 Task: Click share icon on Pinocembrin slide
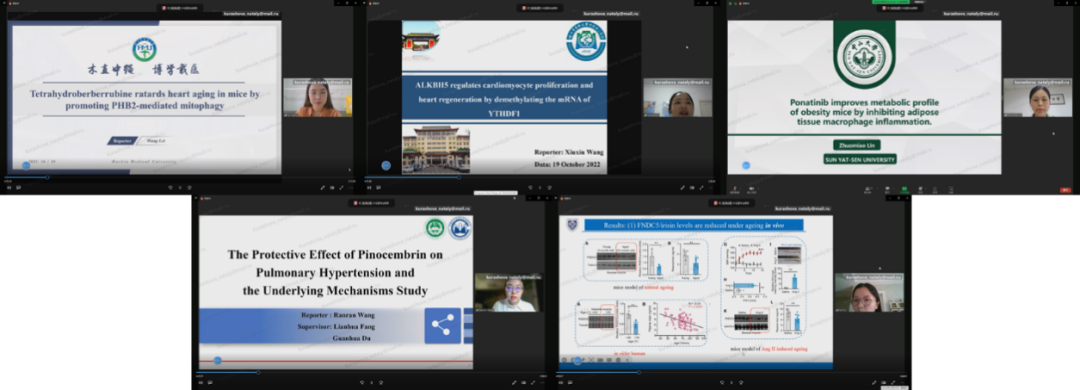(x=442, y=325)
